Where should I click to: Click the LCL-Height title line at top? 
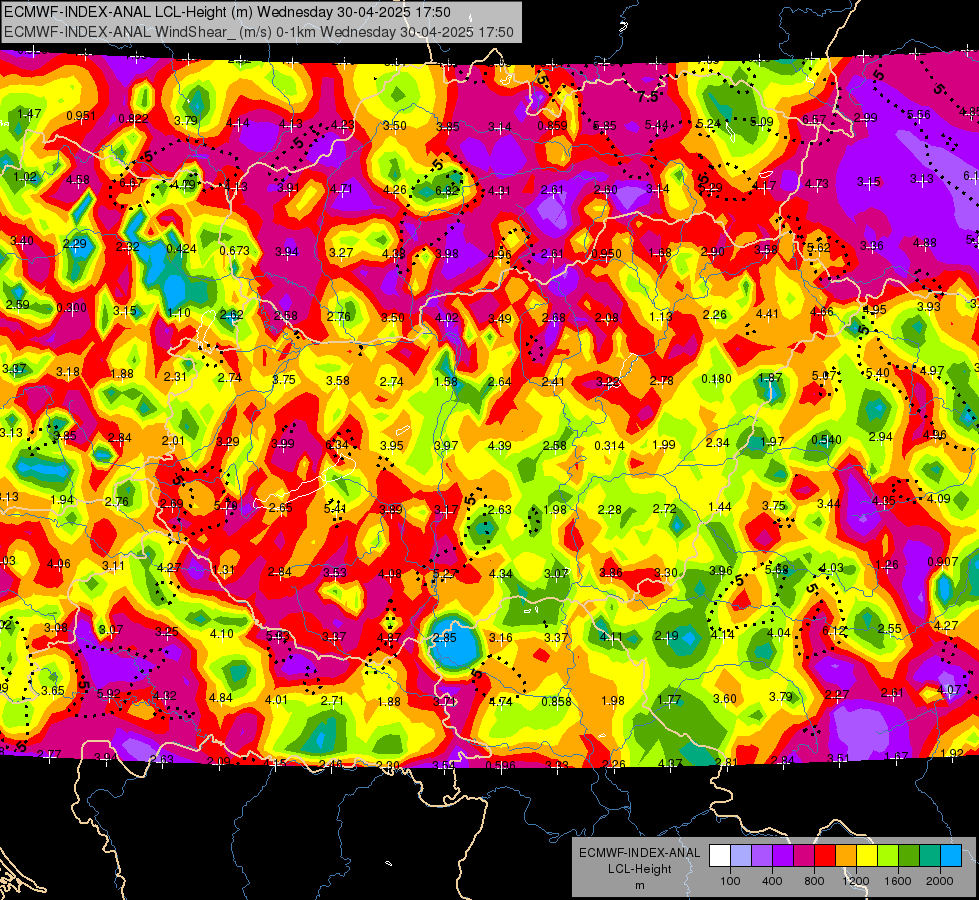click(227, 12)
